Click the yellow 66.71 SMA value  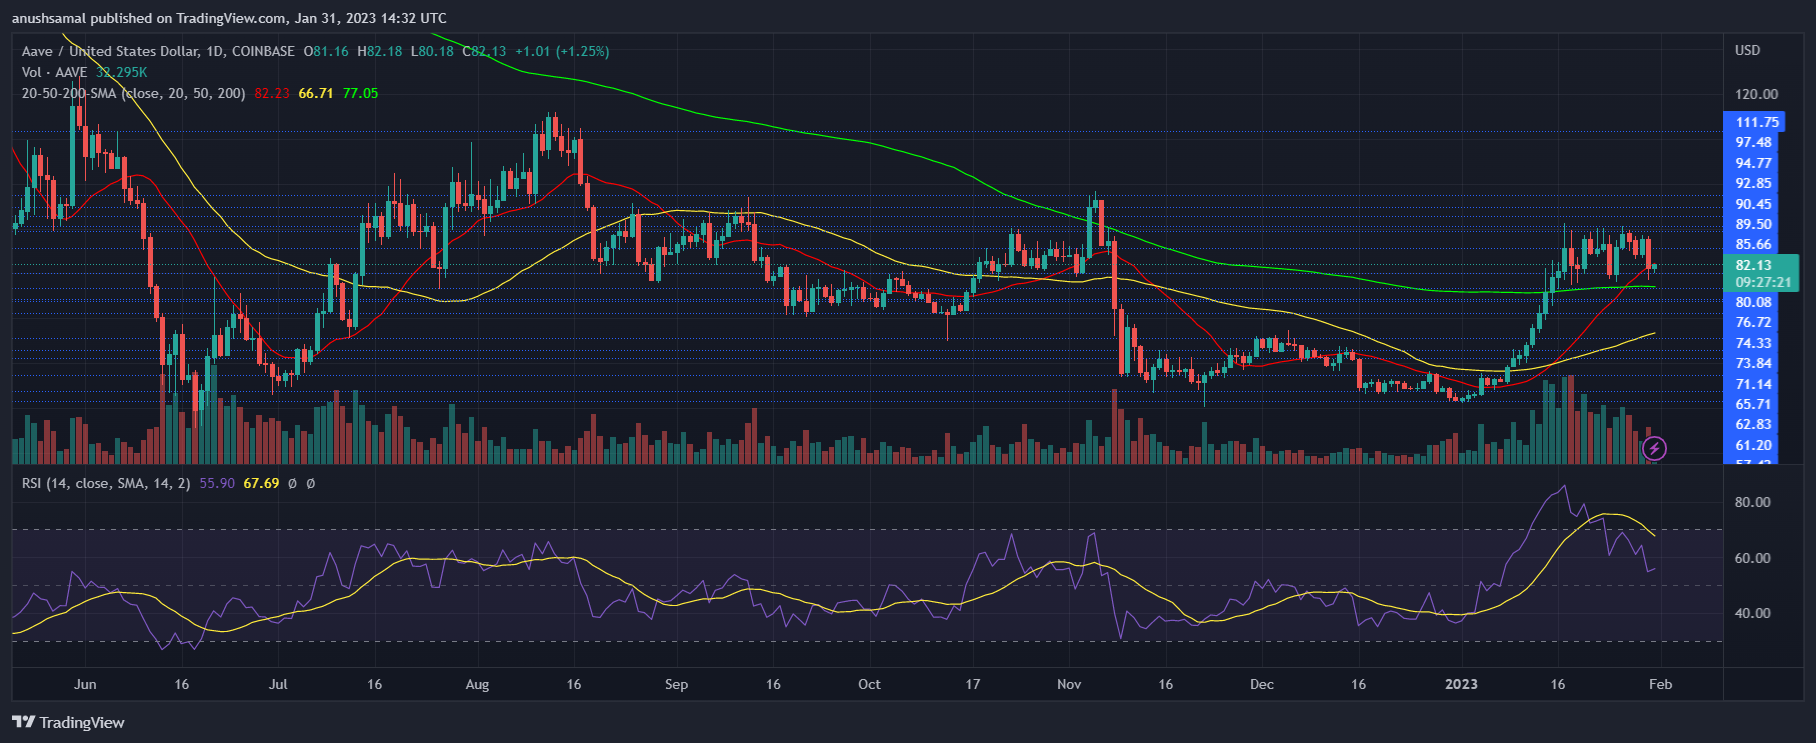coord(316,93)
